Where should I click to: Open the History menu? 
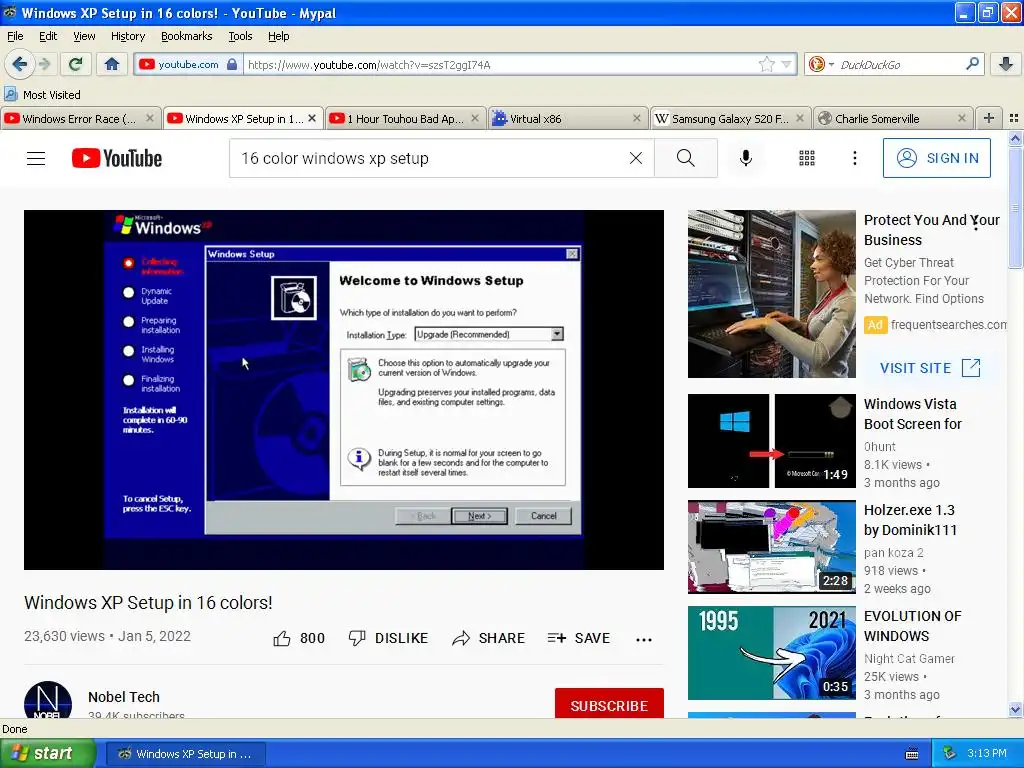click(x=128, y=36)
